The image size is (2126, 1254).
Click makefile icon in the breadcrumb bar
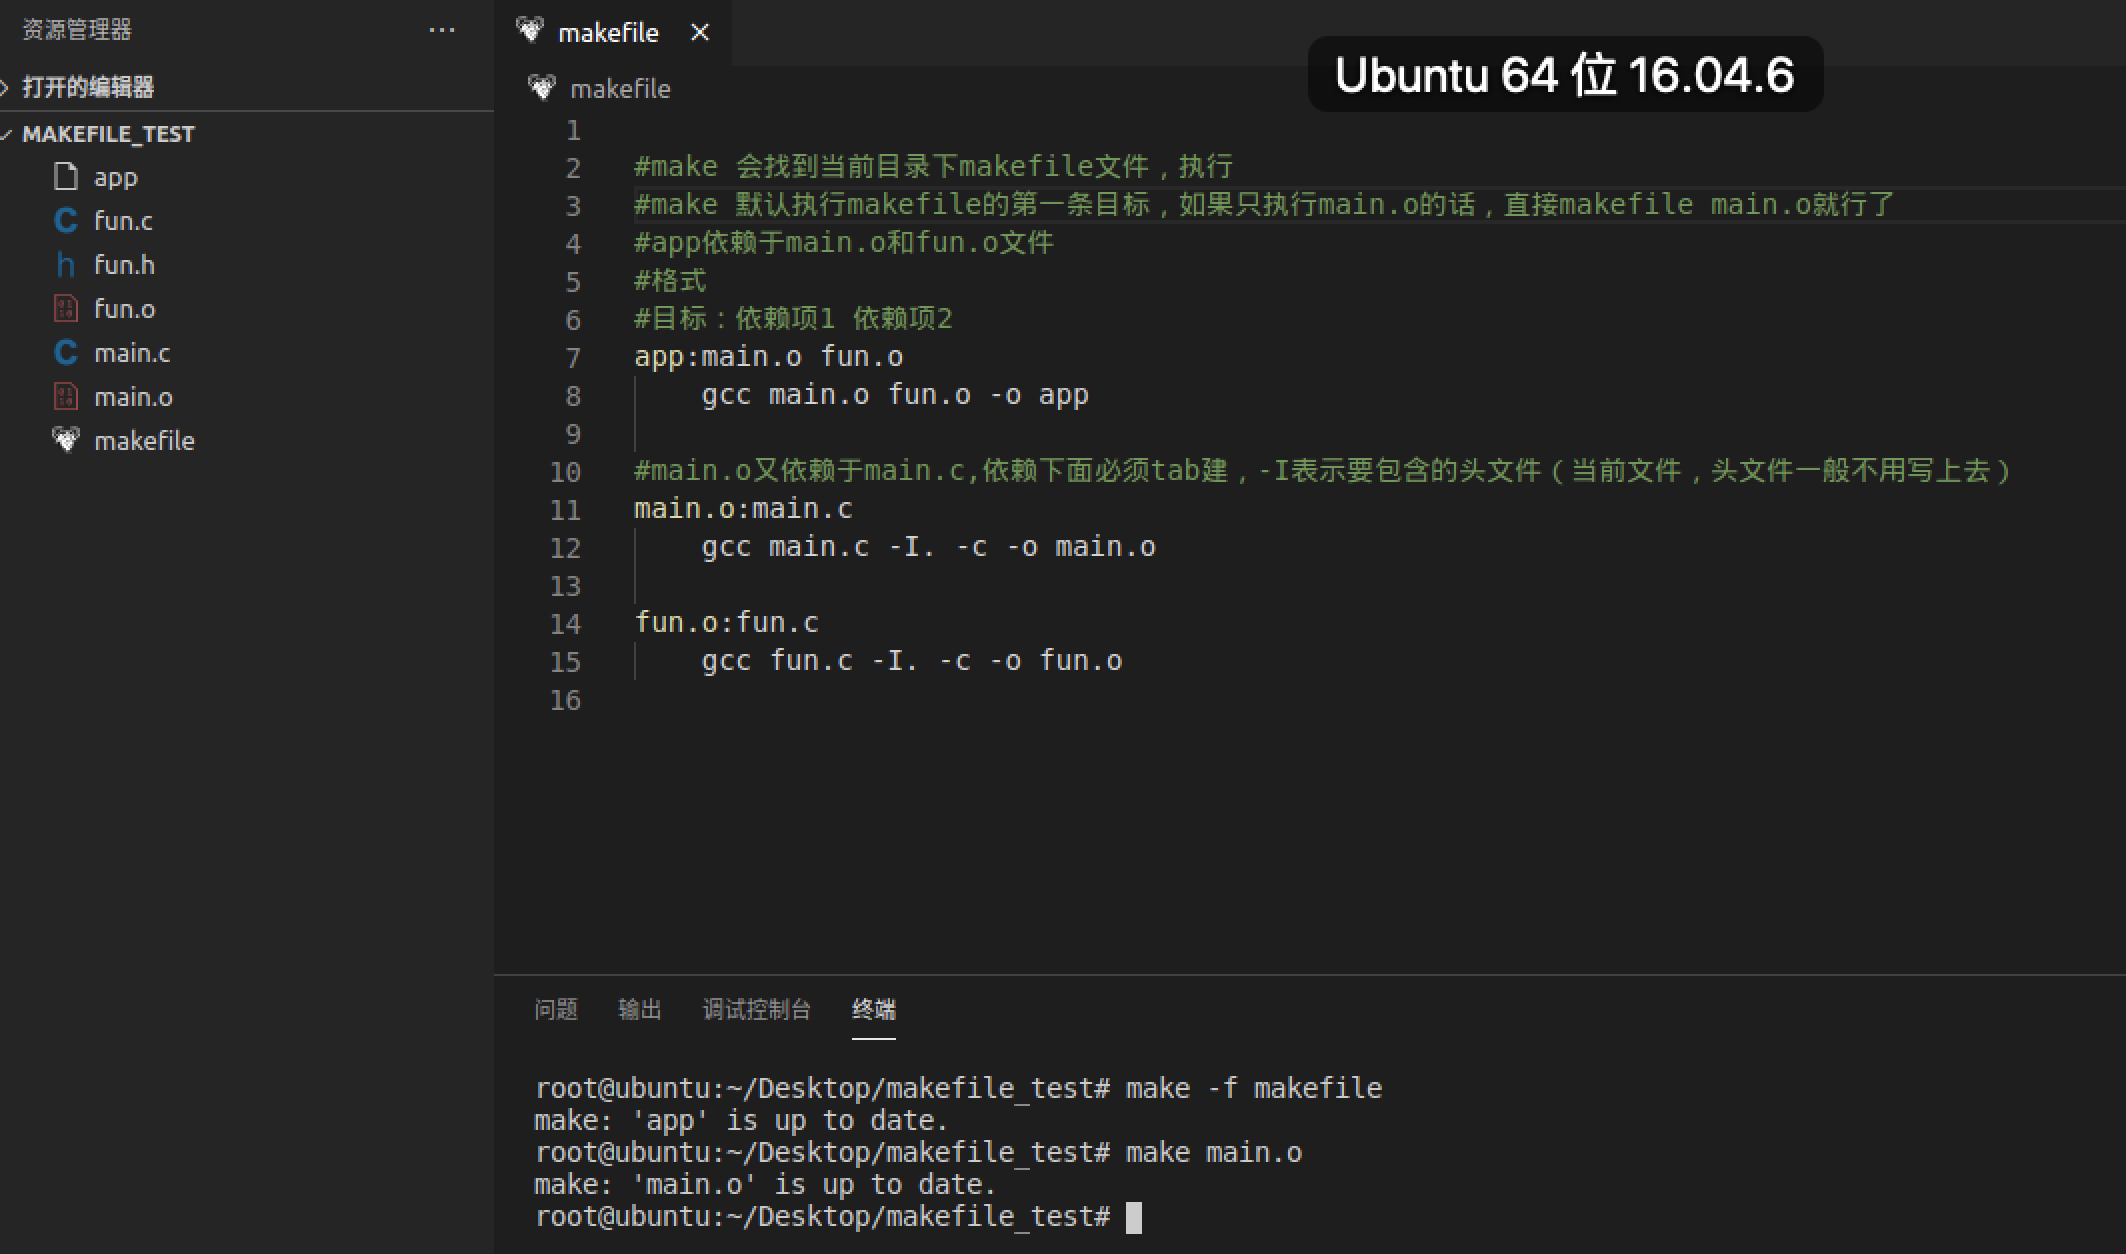542,88
